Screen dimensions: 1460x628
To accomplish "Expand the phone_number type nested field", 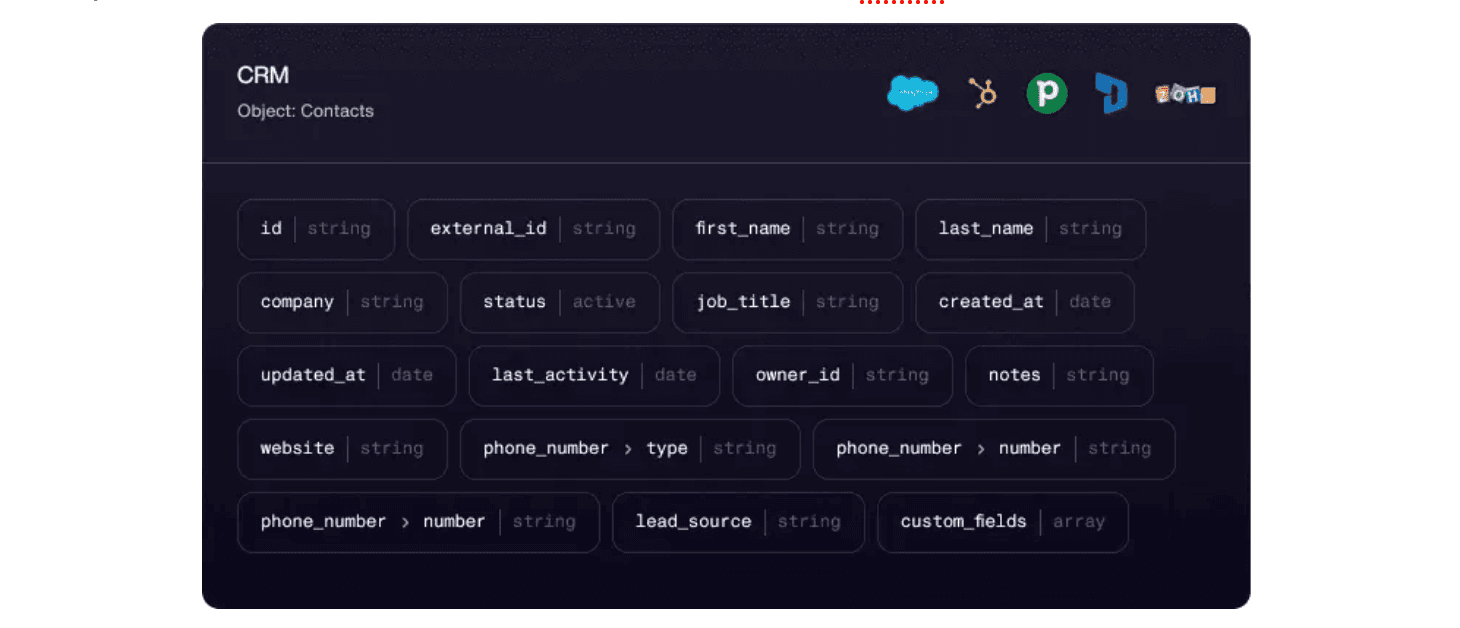I will [x=629, y=449].
